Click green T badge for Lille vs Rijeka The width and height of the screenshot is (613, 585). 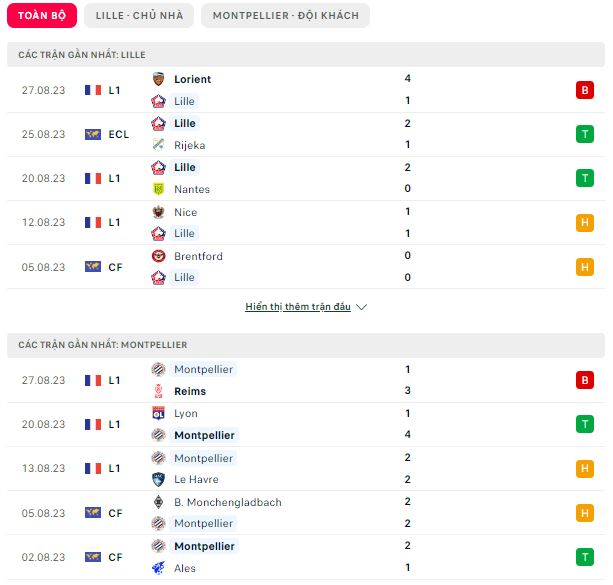(585, 134)
